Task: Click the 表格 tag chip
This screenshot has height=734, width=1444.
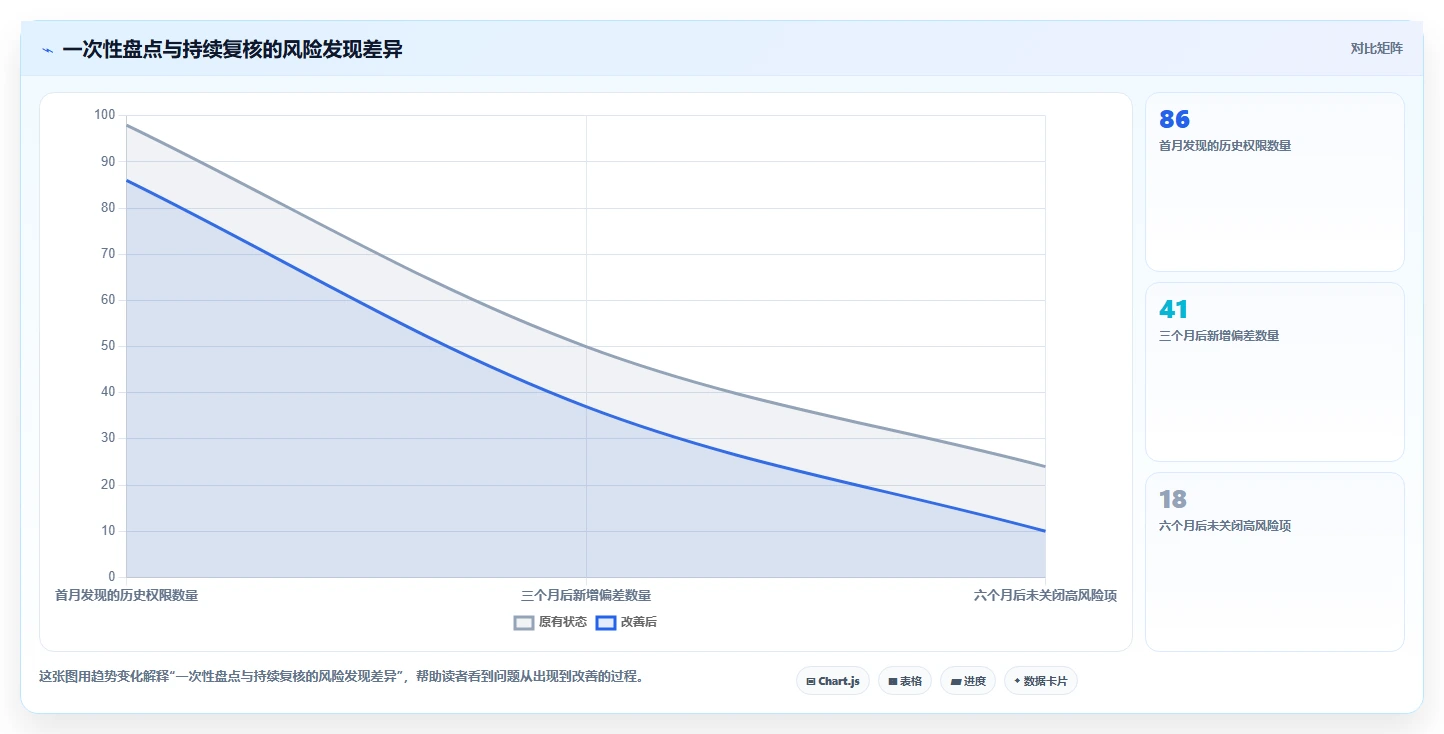Action: (x=905, y=681)
